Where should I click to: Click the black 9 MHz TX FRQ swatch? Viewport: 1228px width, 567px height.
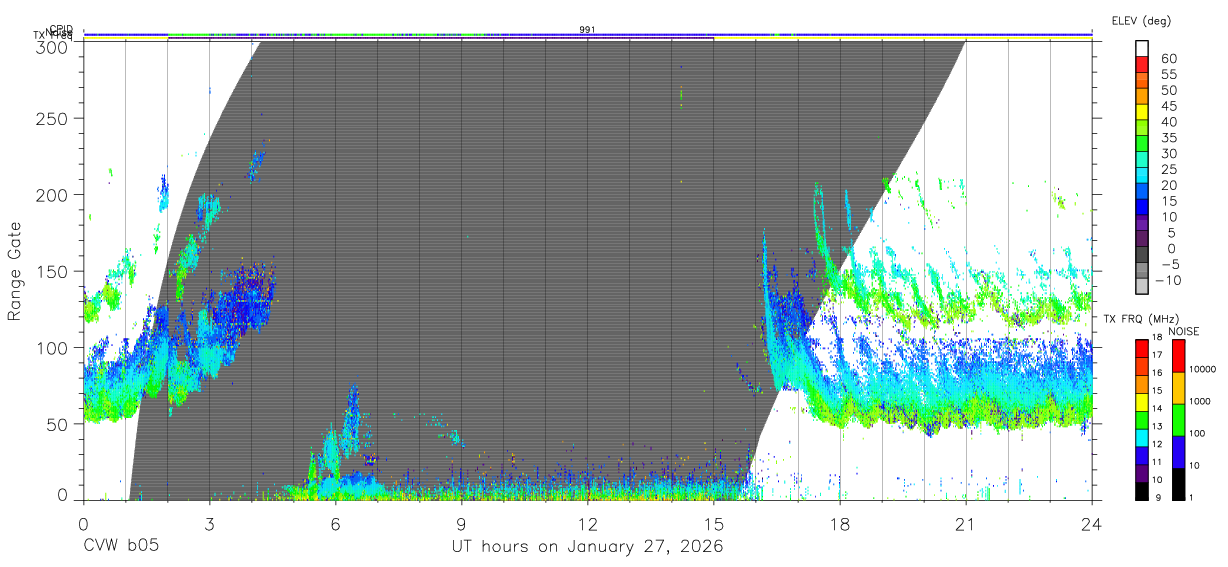[x=1142, y=490]
